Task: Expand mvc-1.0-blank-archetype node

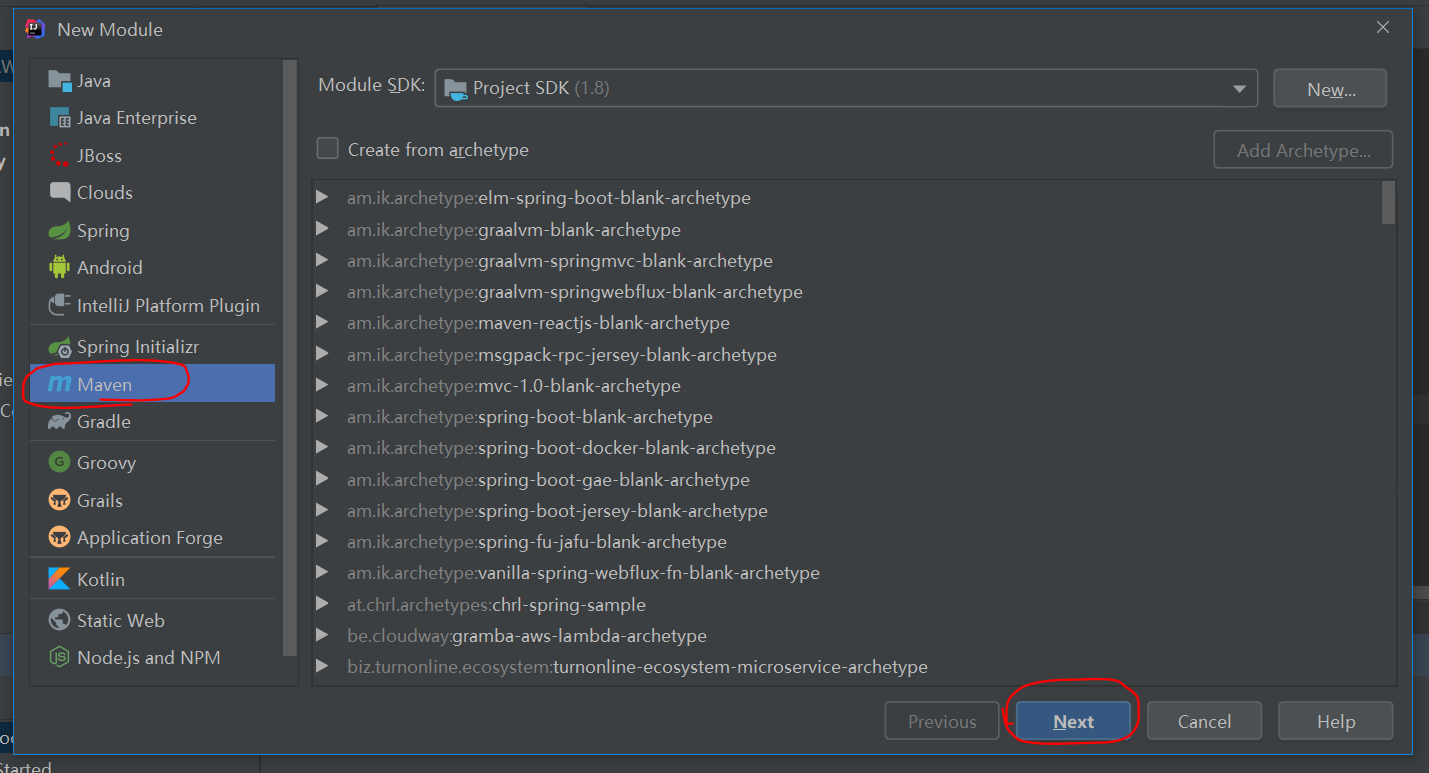Action: (322, 385)
